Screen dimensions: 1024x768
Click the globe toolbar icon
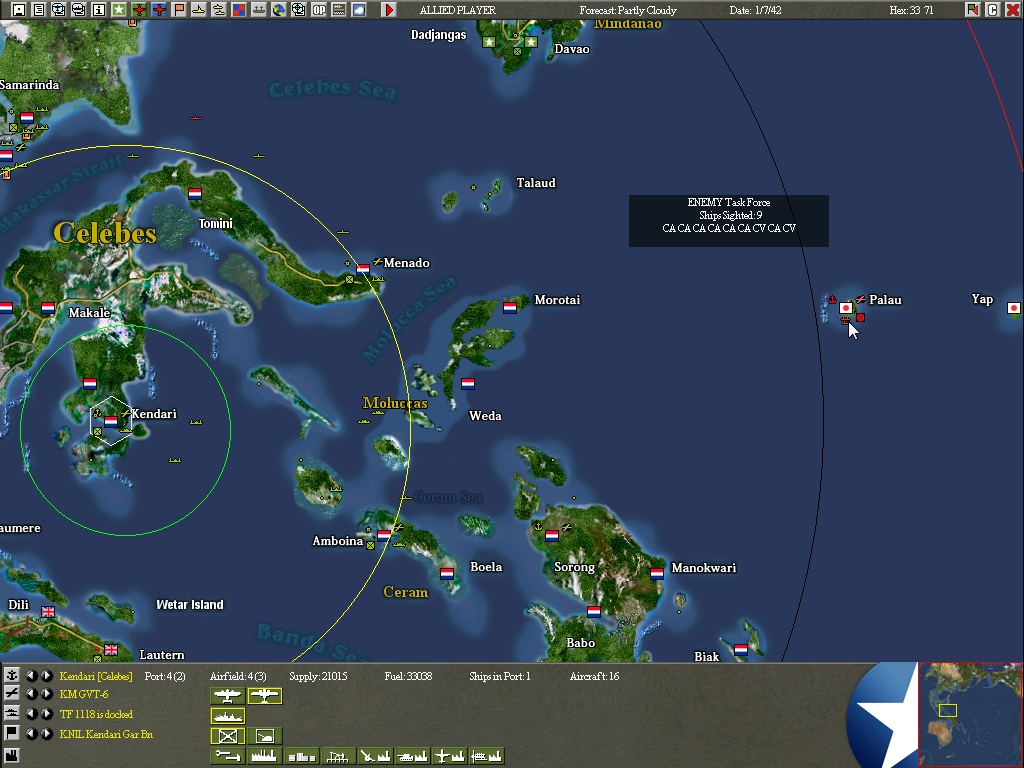279,10
